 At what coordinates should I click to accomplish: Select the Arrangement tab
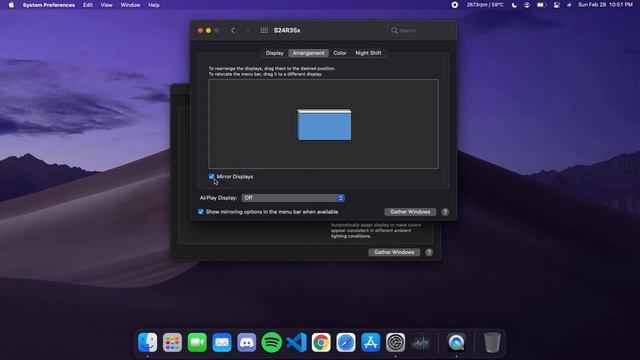pyautogui.click(x=308, y=53)
